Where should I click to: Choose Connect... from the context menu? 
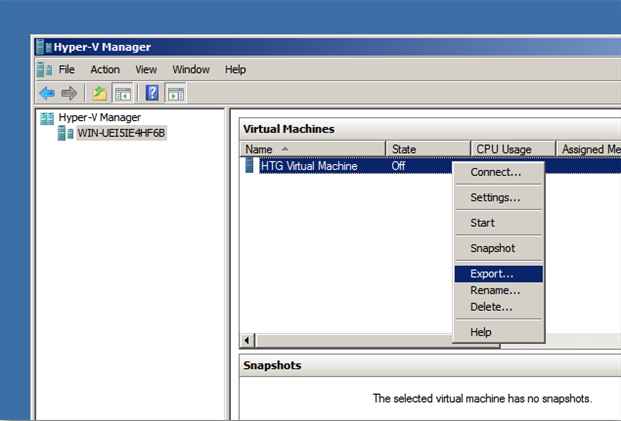click(x=499, y=172)
